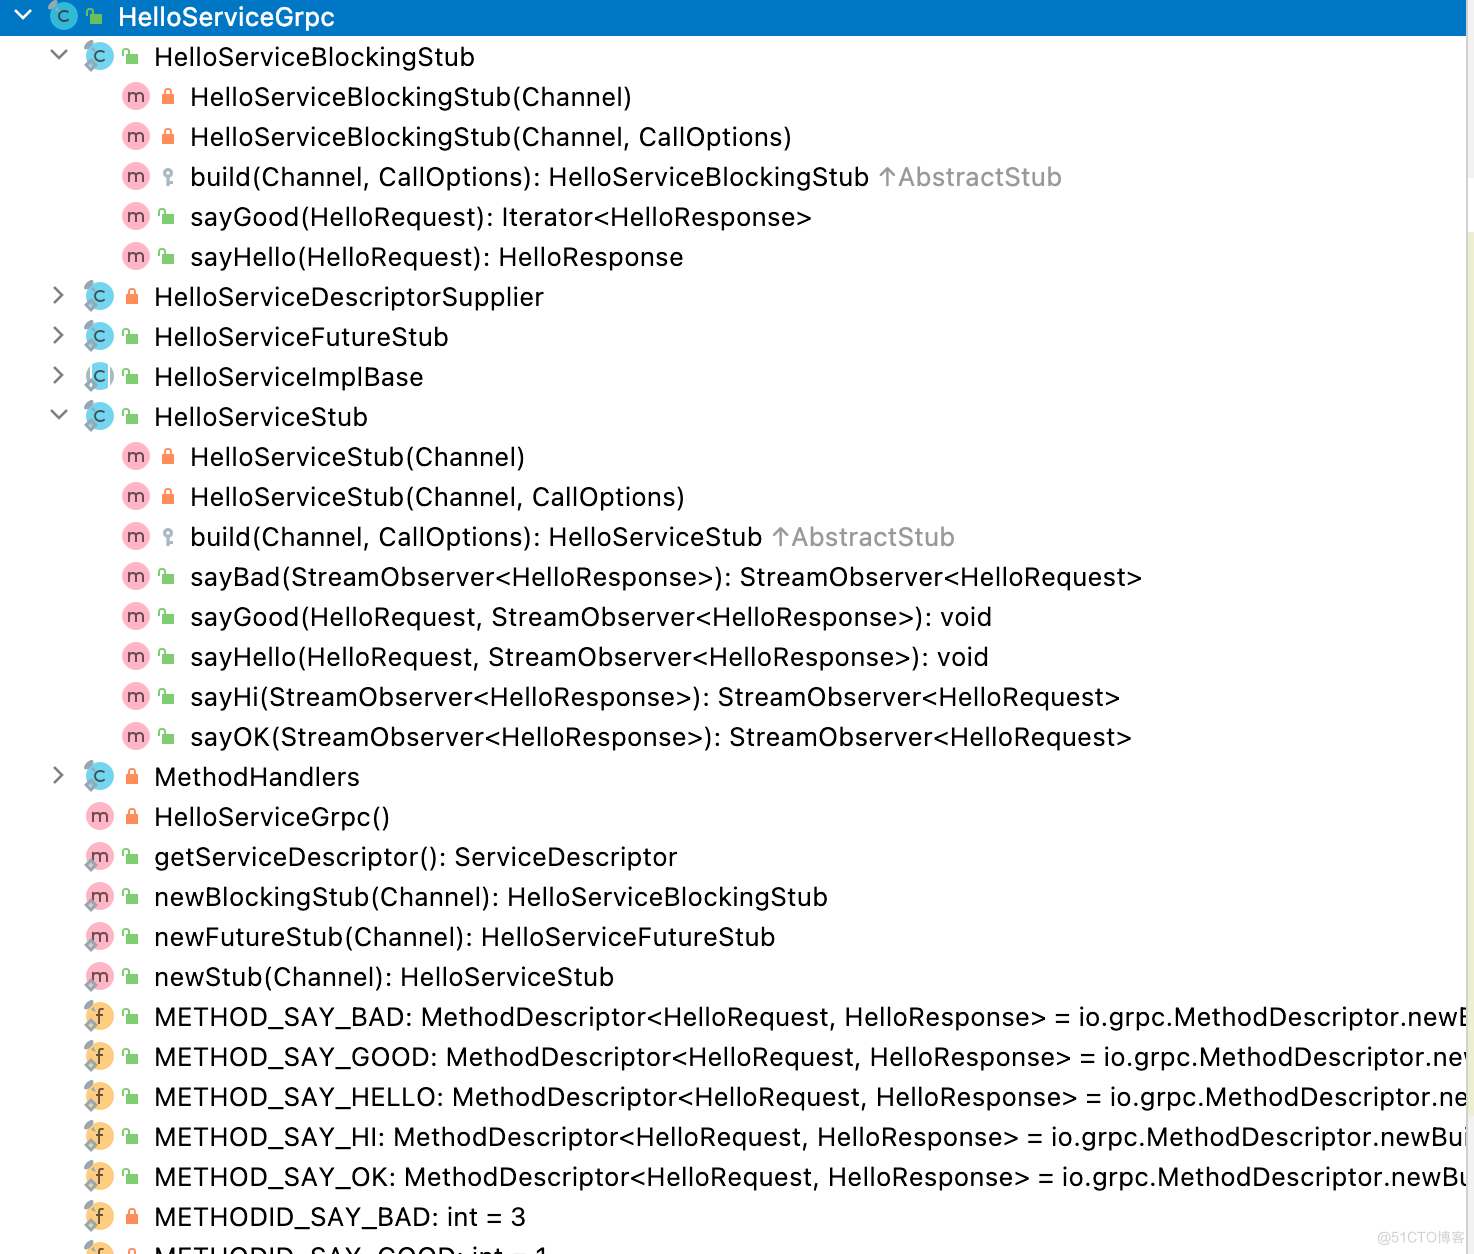Collapse the HelloServiceBlockingStub class node
The height and width of the screenshot is (1254, 1474).
point(59,55)
